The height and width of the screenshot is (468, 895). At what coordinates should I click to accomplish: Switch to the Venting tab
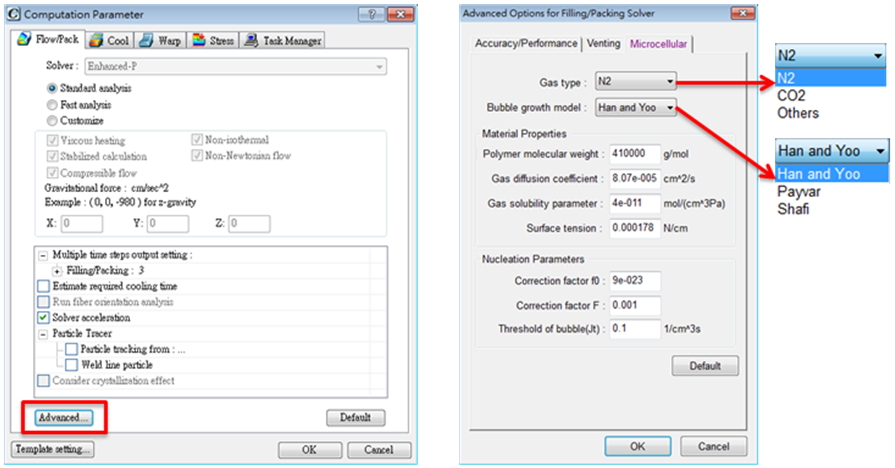point(603,43)
